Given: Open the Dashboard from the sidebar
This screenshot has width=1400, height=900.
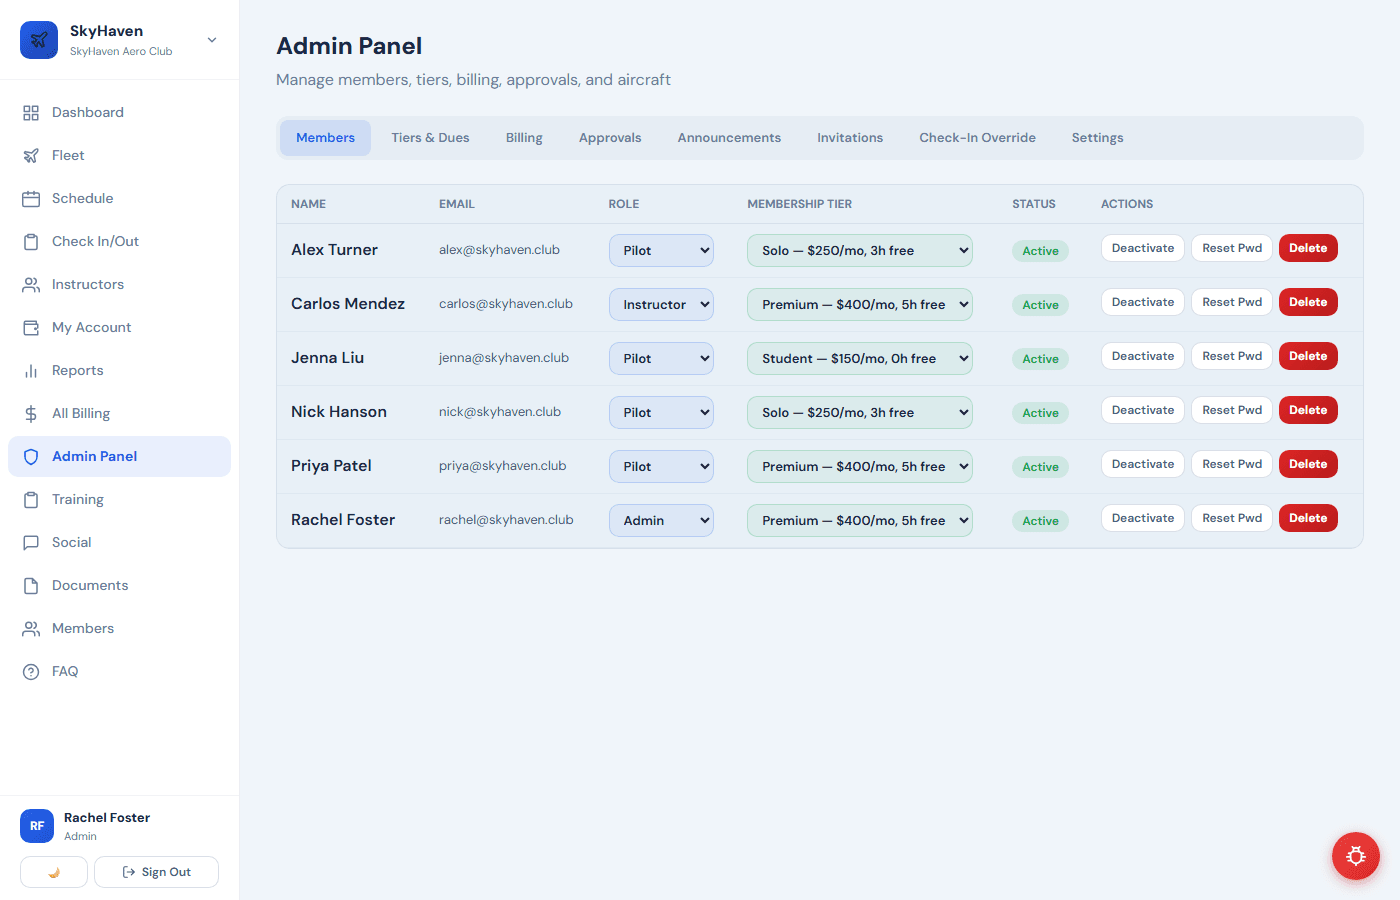Looking at the screenshot, I should click(x=31, y=111).
